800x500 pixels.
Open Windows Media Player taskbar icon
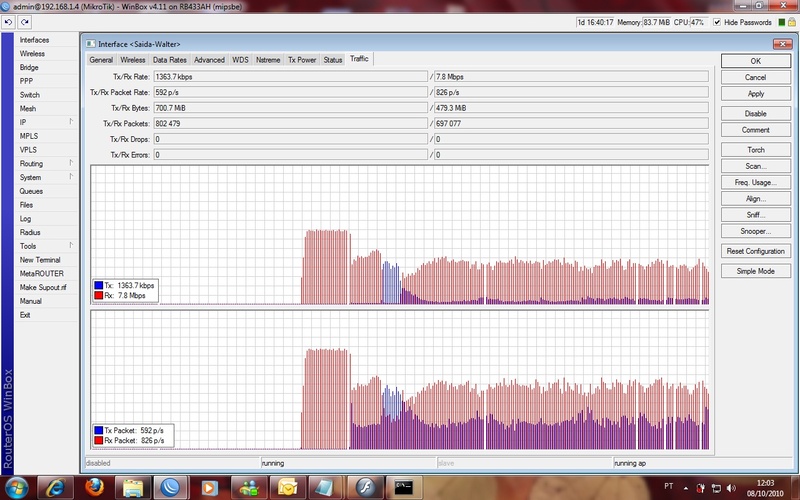coord(209,488)
